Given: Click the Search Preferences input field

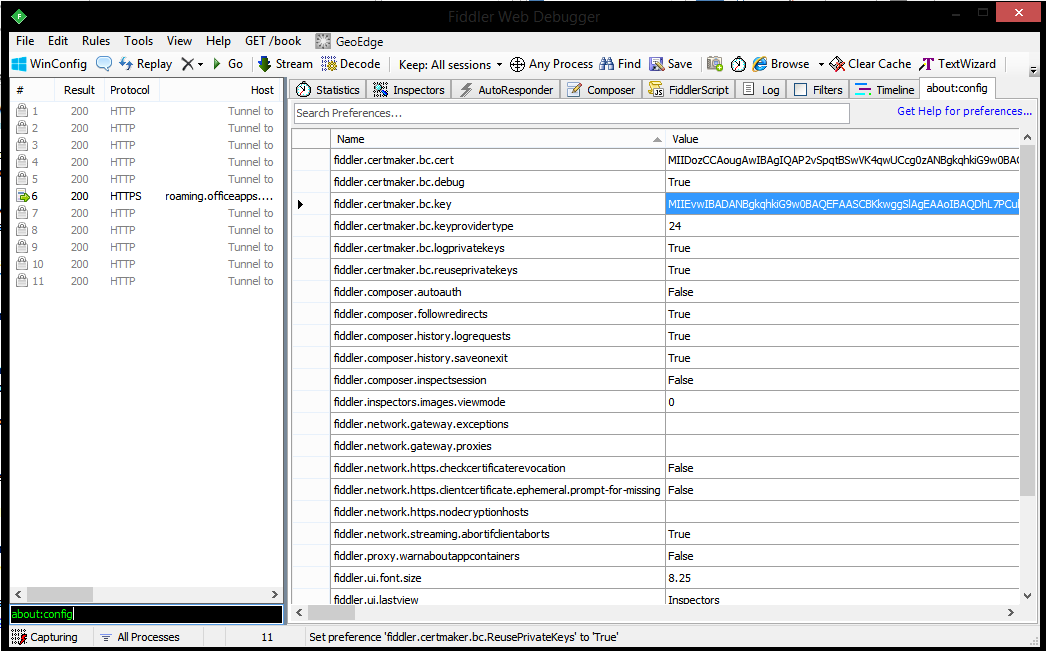Looking at the screenshot, I should pos(572,113).
